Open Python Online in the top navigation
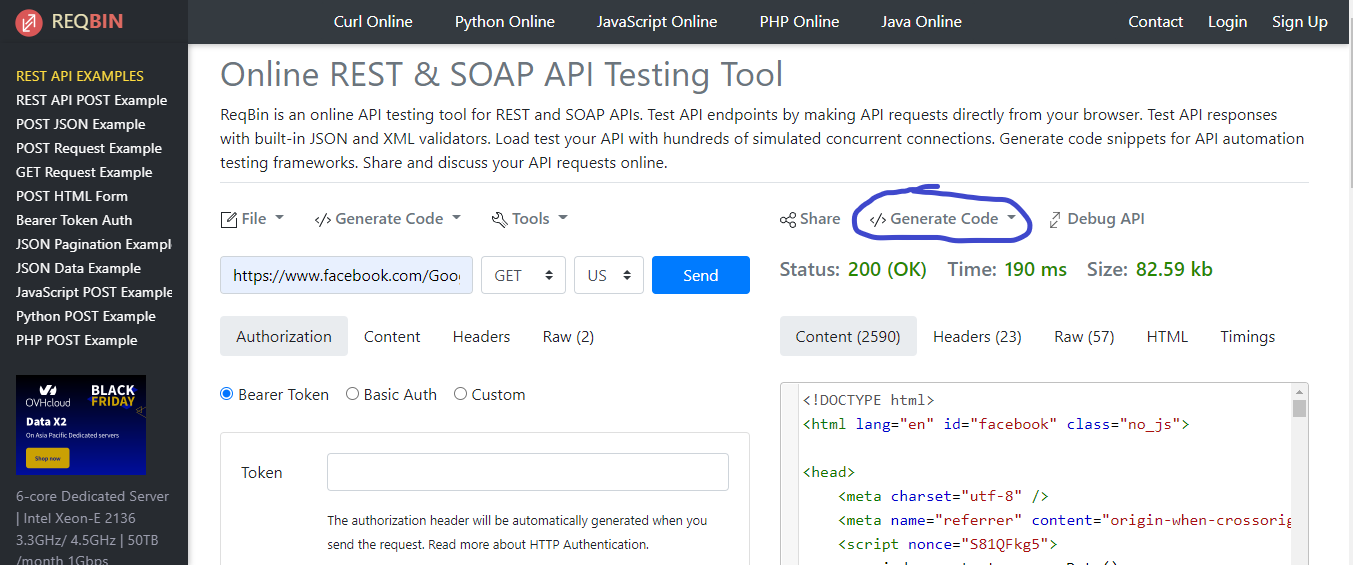The height and width of the screenshot is (565, 1353). [505, 21]
